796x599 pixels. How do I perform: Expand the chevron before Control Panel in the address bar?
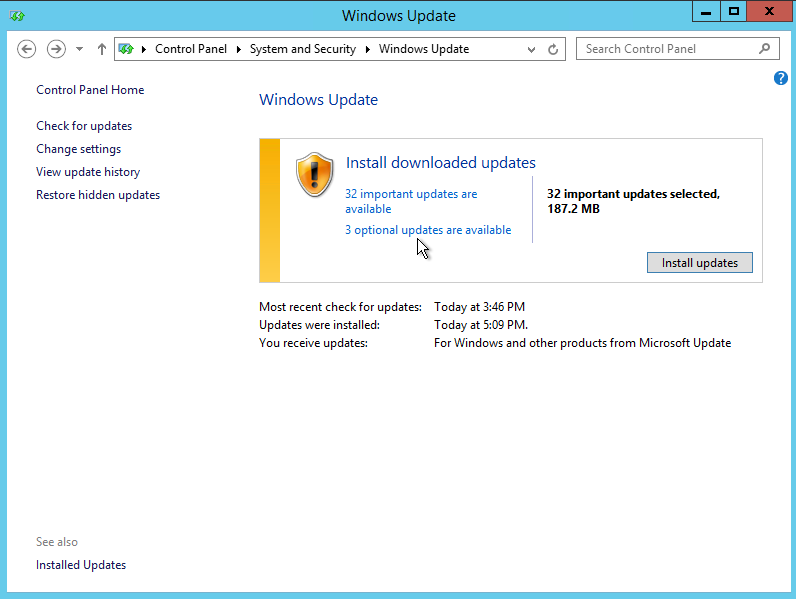144,49
